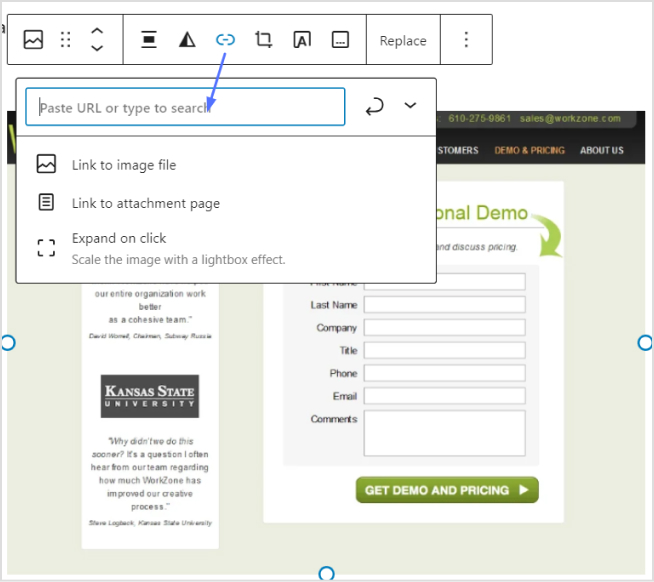
Task: Click the Comments box in image
Action: (445, 433)
